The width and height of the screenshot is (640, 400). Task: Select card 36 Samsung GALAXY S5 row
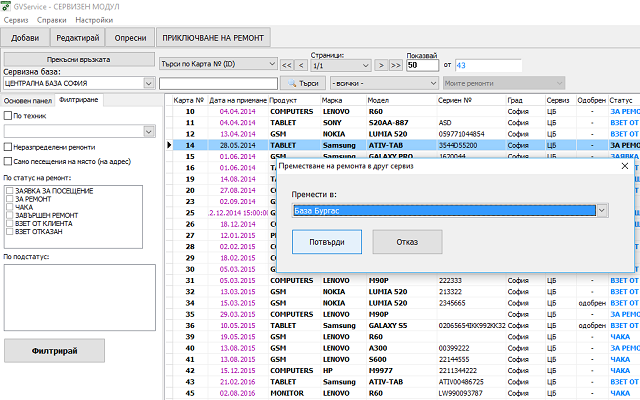pyautogui.click(x=403, y=325)
